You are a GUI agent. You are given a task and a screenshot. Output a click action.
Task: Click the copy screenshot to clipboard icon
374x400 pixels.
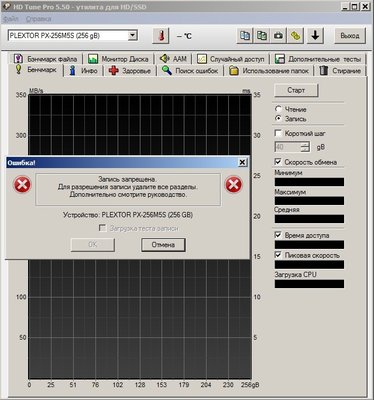point(262,36)
